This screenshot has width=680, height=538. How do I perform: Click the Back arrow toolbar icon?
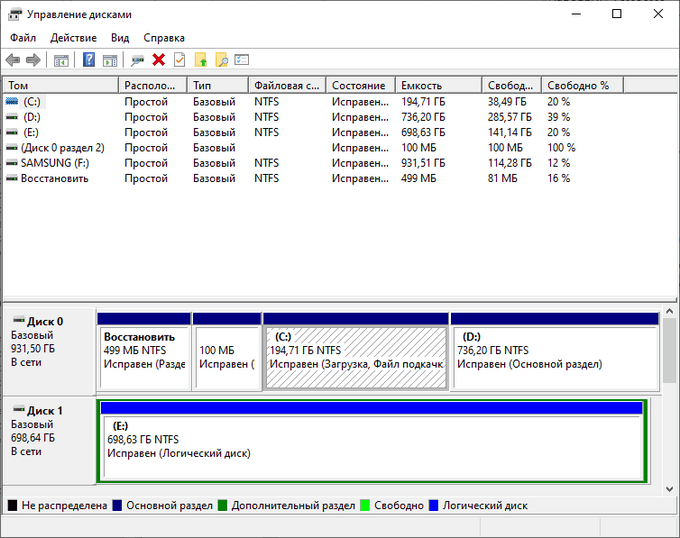pyautogui.click(x=13, y=60)
